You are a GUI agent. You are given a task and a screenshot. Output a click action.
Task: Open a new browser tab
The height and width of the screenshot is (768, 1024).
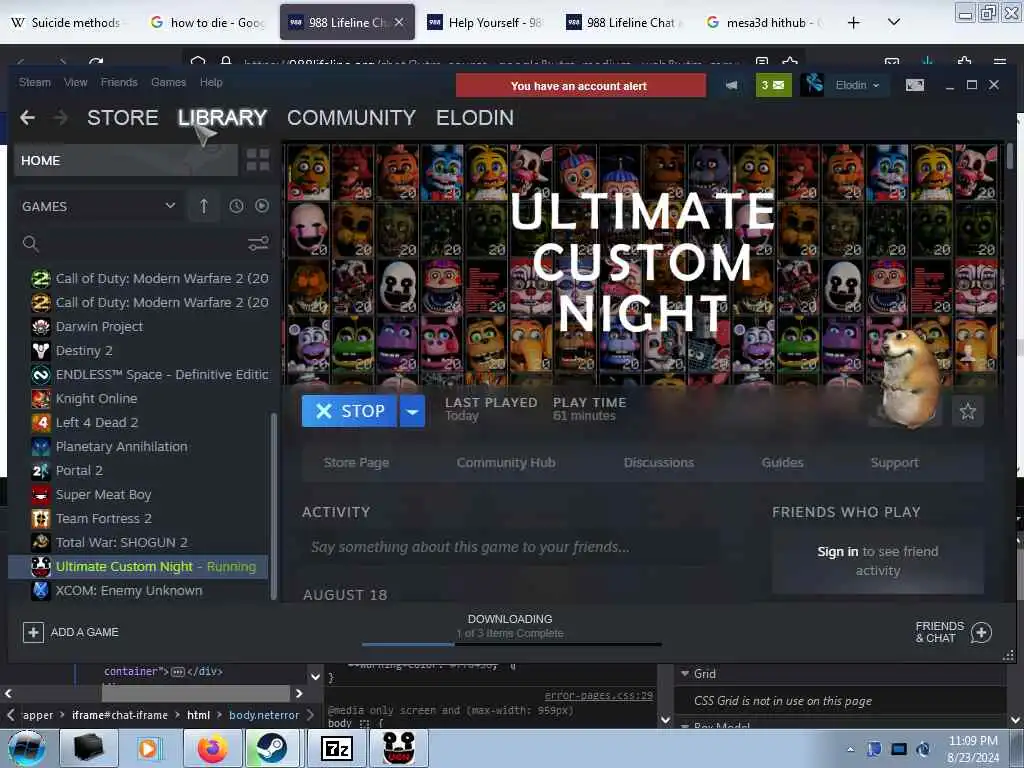(854, 23)
